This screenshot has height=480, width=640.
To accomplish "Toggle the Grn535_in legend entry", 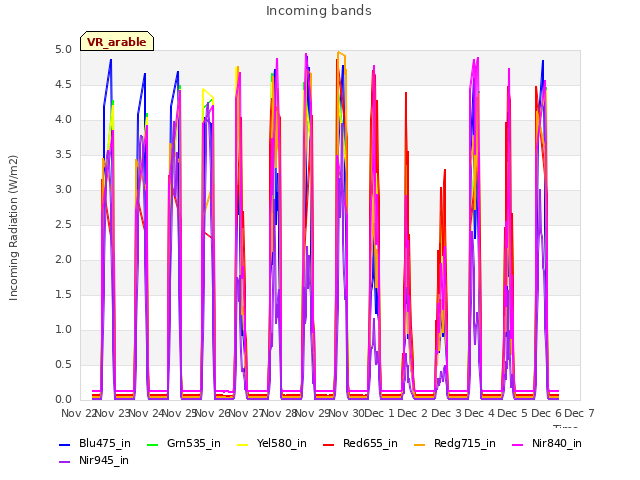I will coord(184,444).
